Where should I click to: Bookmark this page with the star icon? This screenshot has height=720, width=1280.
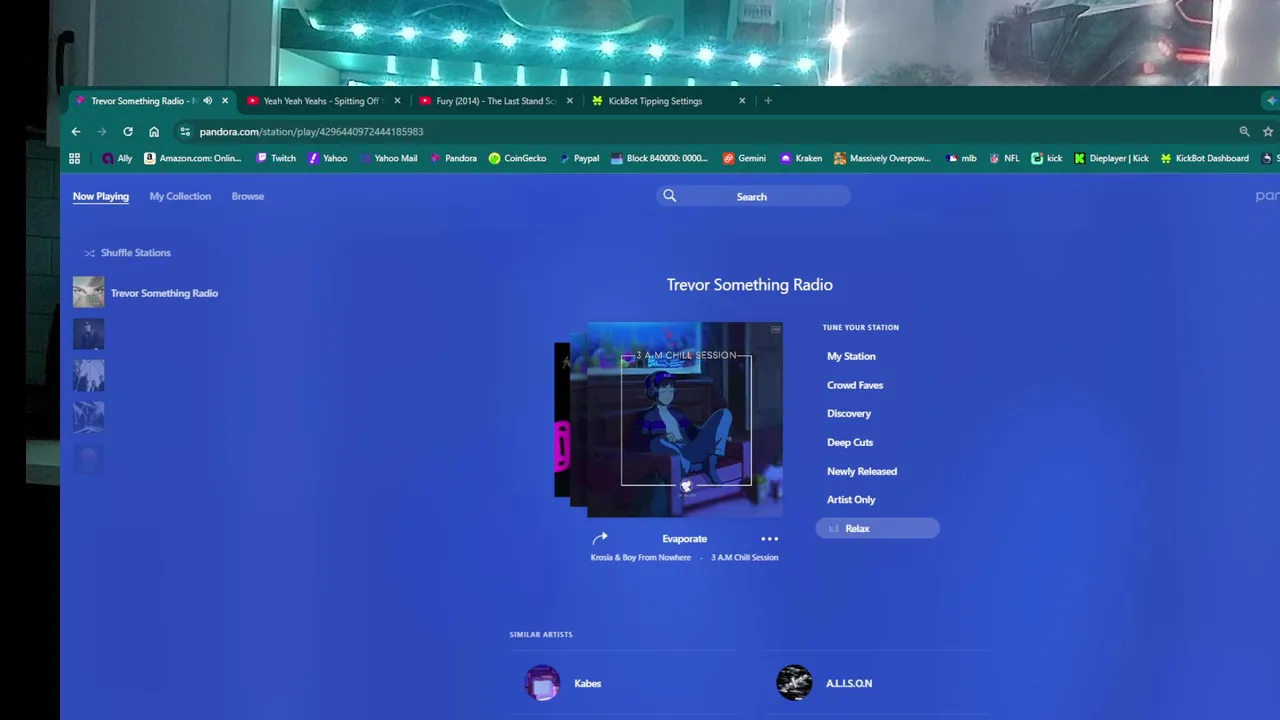[x=1268, y=131]
